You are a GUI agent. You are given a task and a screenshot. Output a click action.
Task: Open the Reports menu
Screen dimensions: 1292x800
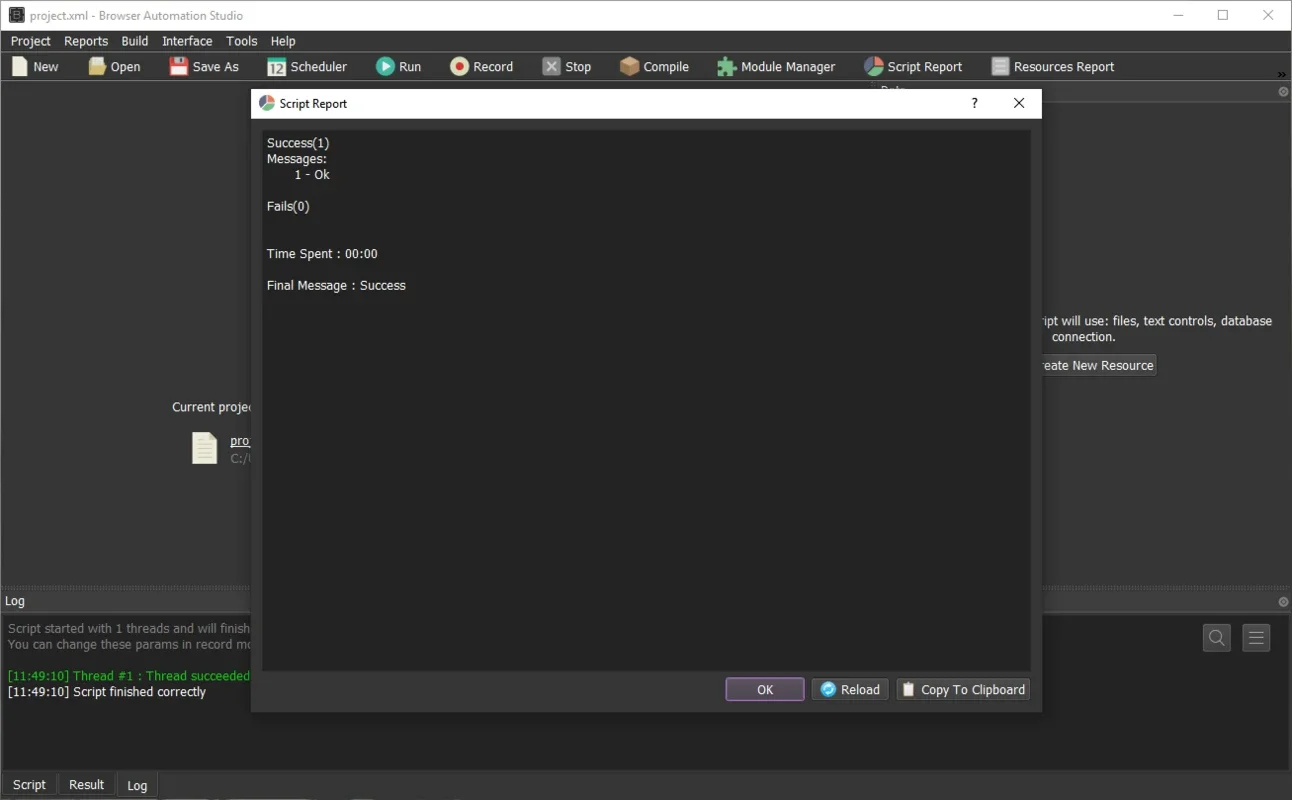[86, 41]
